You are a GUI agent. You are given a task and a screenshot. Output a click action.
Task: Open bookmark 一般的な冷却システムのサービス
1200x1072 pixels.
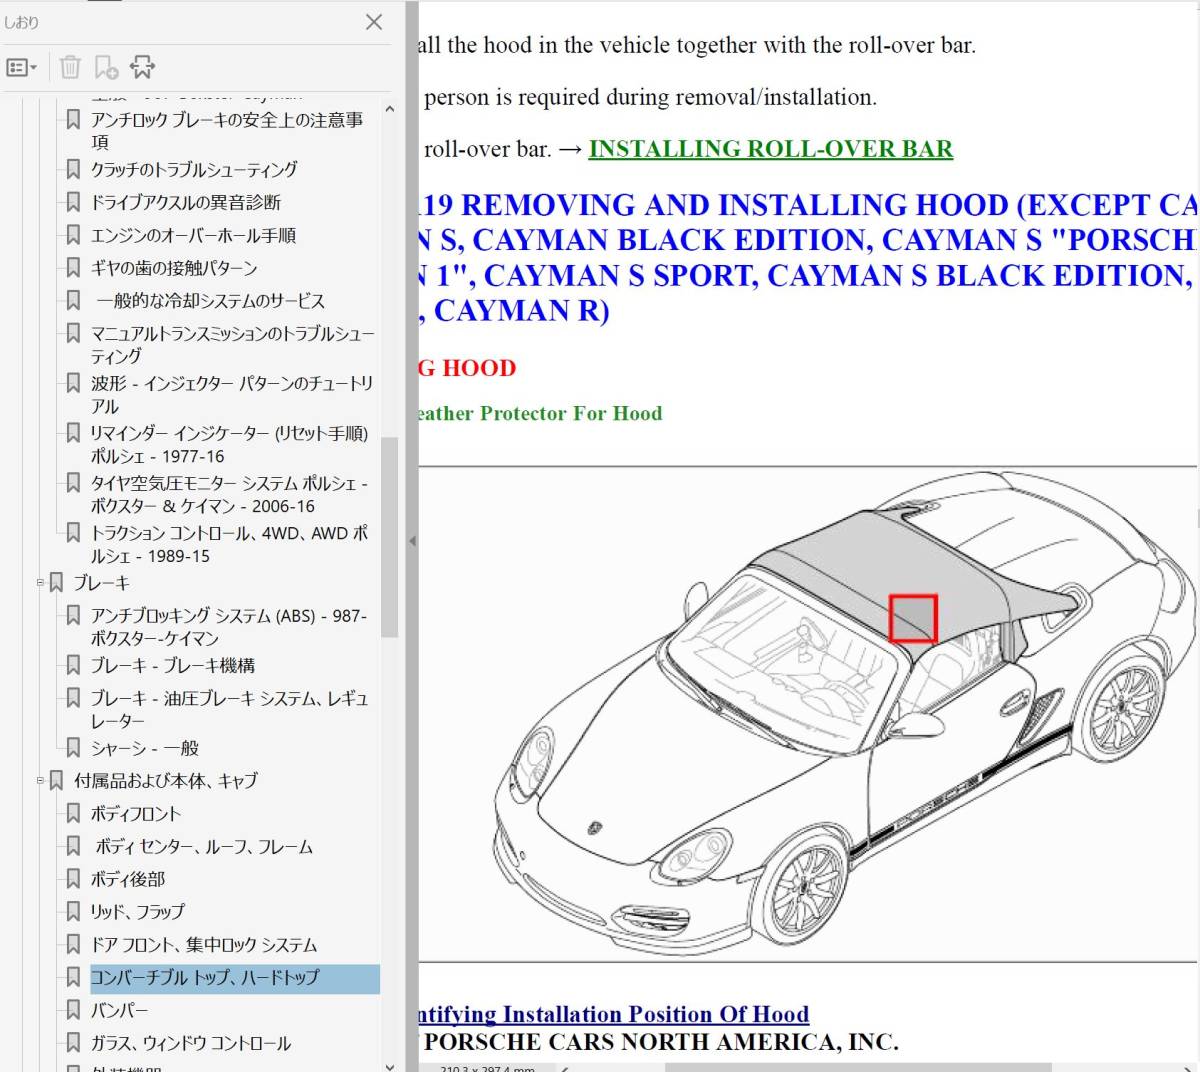[210, 301]
